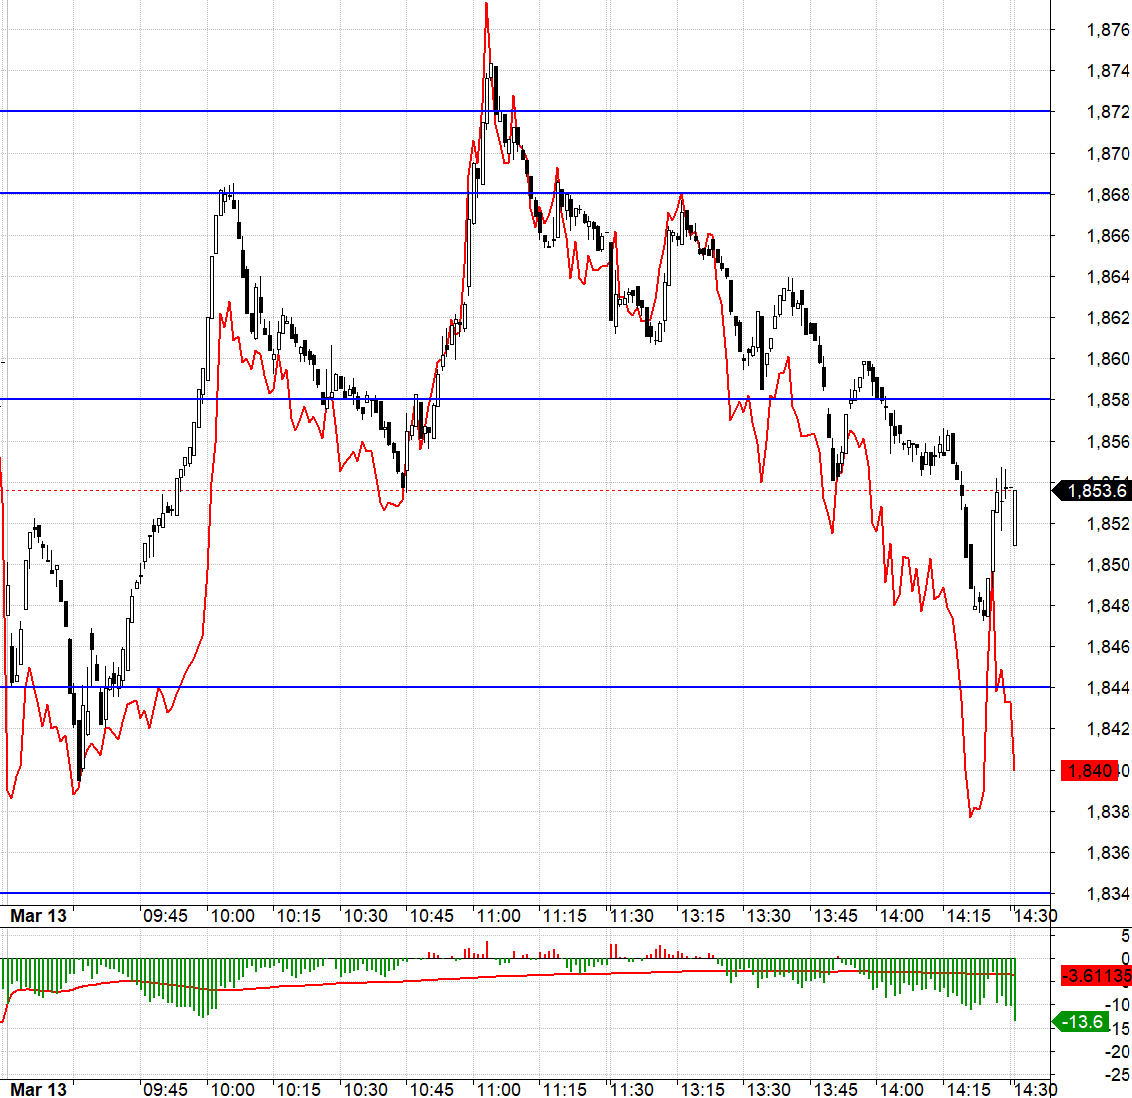Click 14:00 on the bottom indicator time axis

tap(900, 1089)
